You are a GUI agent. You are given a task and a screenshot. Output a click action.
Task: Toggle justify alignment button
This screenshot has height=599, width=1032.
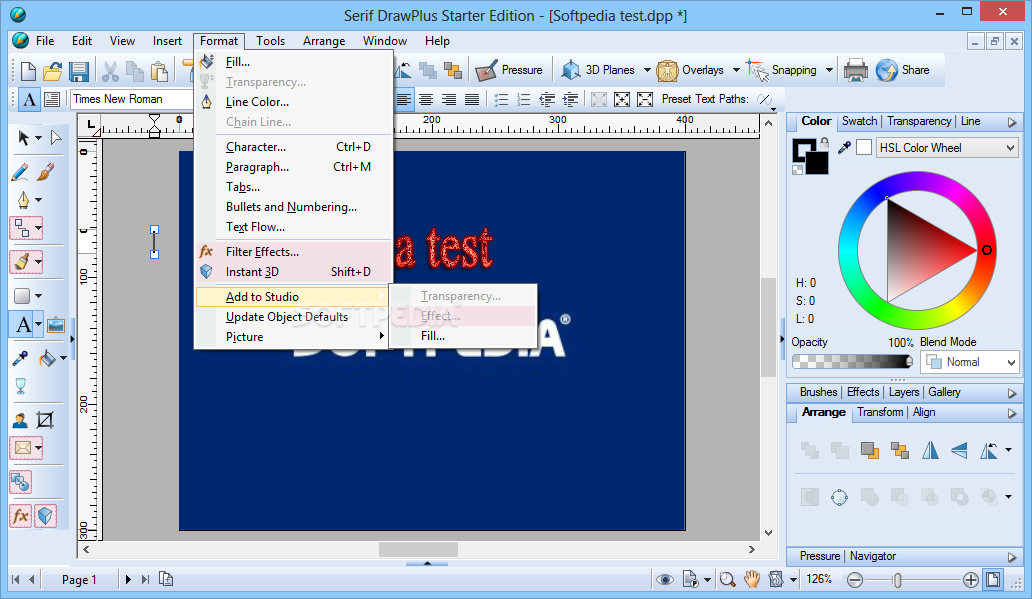[472, 99]
